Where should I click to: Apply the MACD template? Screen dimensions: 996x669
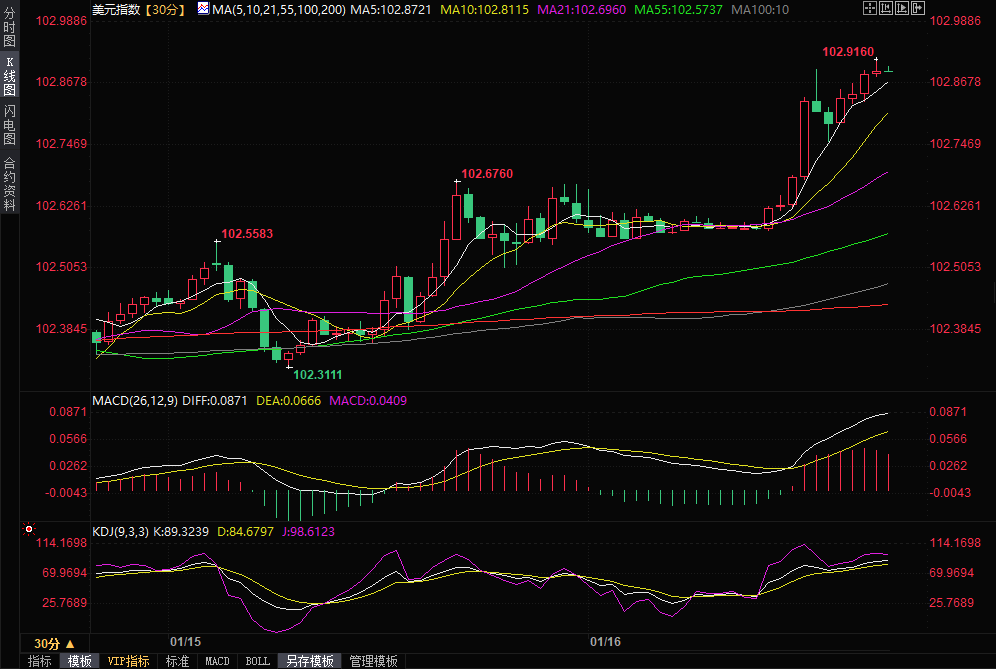pos(217,661)
